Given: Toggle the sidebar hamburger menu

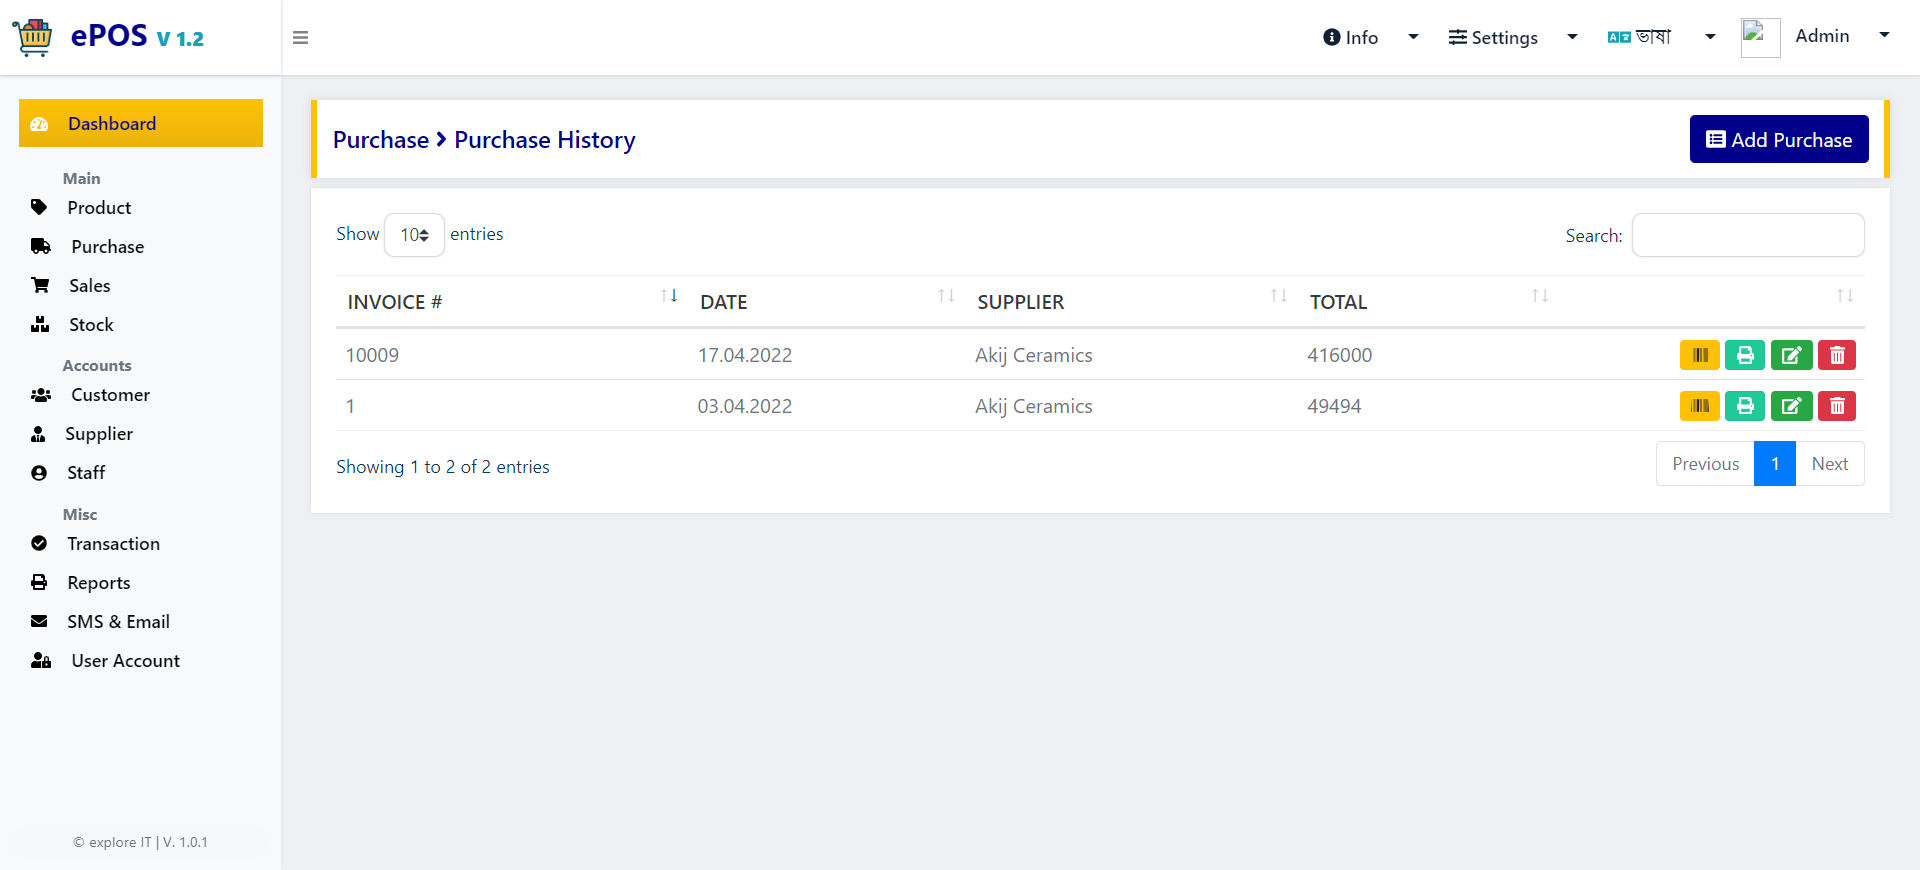Looking at the screenshot, I should (300, 38).
